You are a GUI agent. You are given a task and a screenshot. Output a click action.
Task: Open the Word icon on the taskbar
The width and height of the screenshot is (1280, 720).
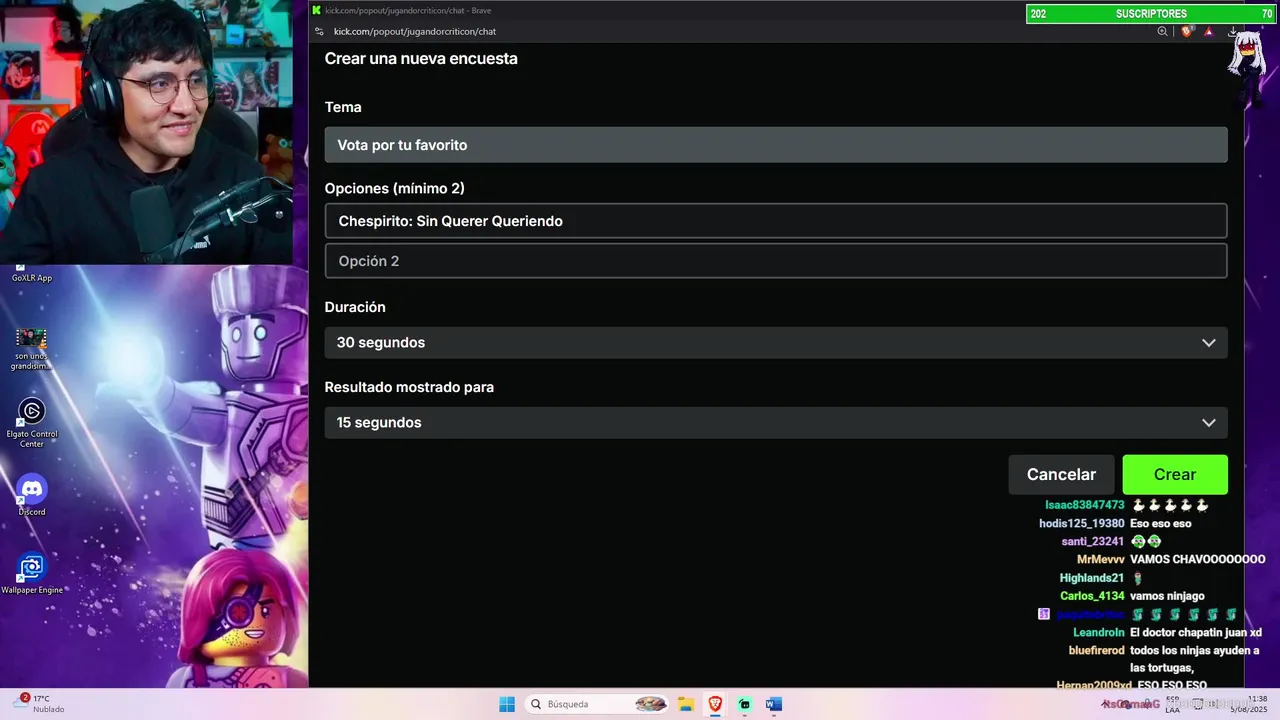[x=773, y=704]
